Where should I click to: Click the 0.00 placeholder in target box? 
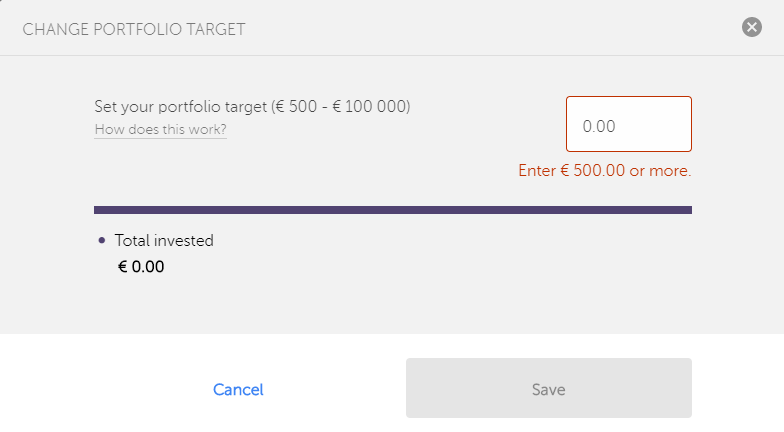(x=599, y=127)
